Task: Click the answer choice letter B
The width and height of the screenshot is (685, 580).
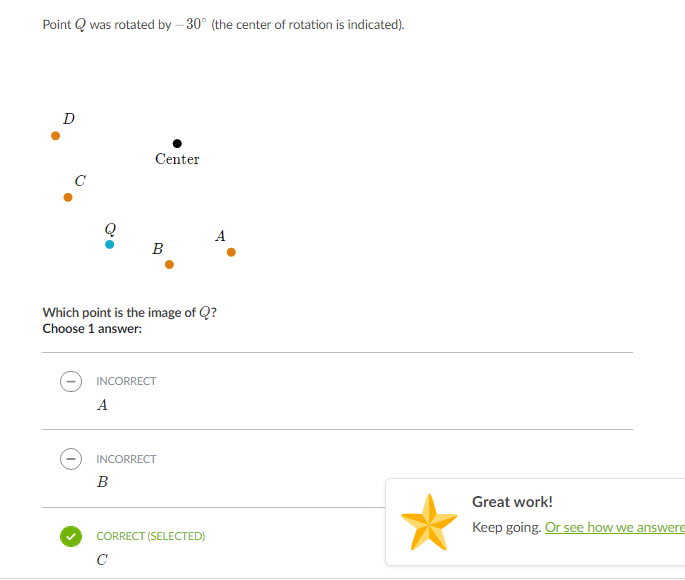Action: click(x=102, y=482)
